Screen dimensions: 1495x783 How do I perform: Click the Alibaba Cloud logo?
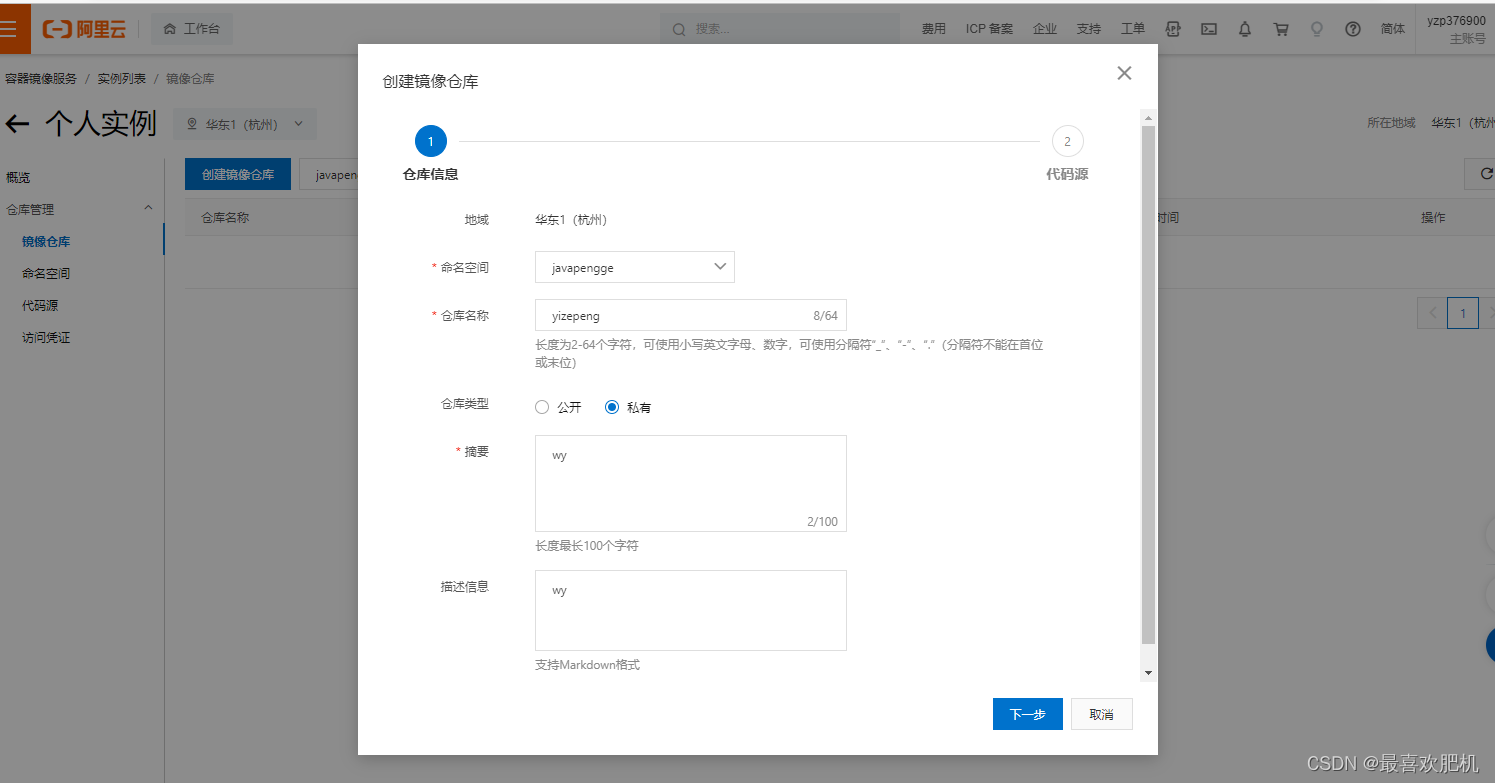click(84, 29)
